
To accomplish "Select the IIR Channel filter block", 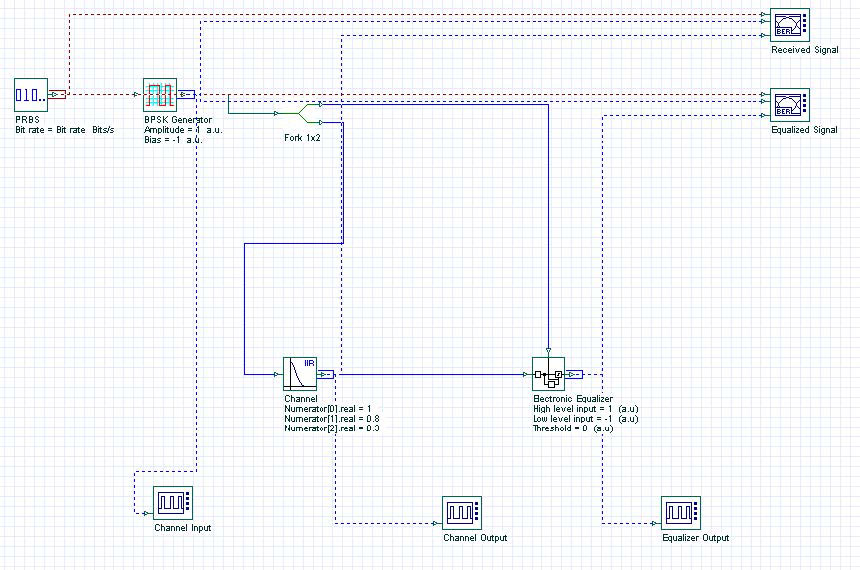I will coord(299,374).
